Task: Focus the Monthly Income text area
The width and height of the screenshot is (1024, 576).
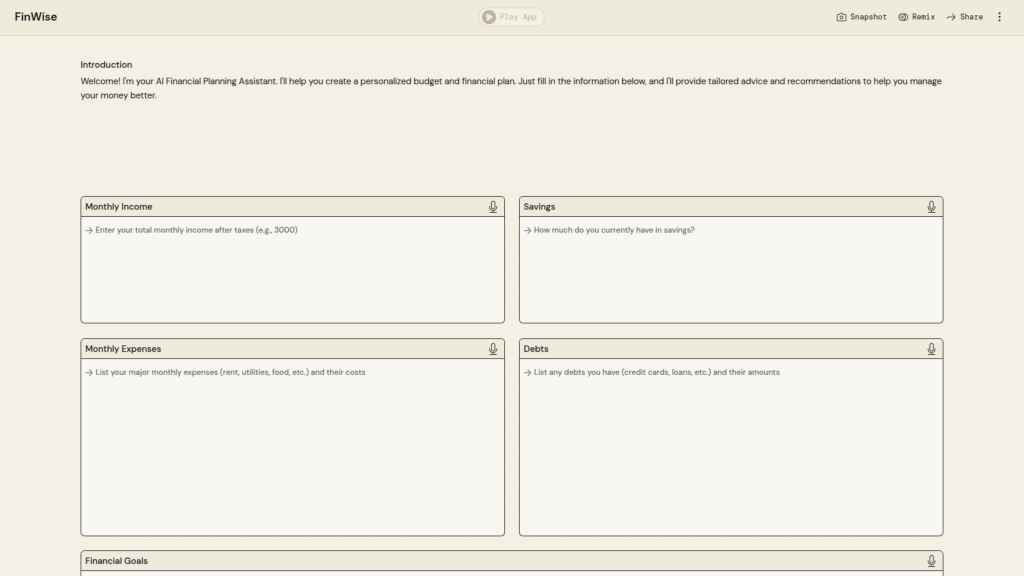Action: 292,270
